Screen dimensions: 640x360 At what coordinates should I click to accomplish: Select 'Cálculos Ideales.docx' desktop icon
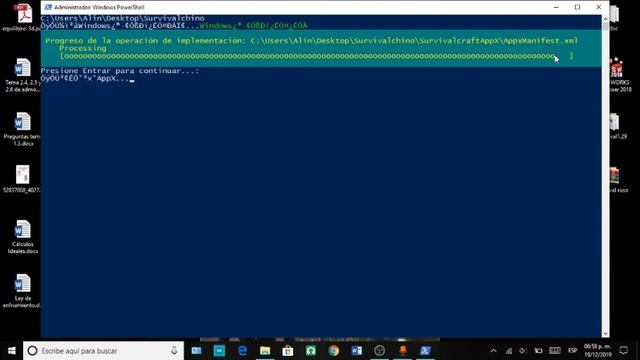tap(22, 237)
